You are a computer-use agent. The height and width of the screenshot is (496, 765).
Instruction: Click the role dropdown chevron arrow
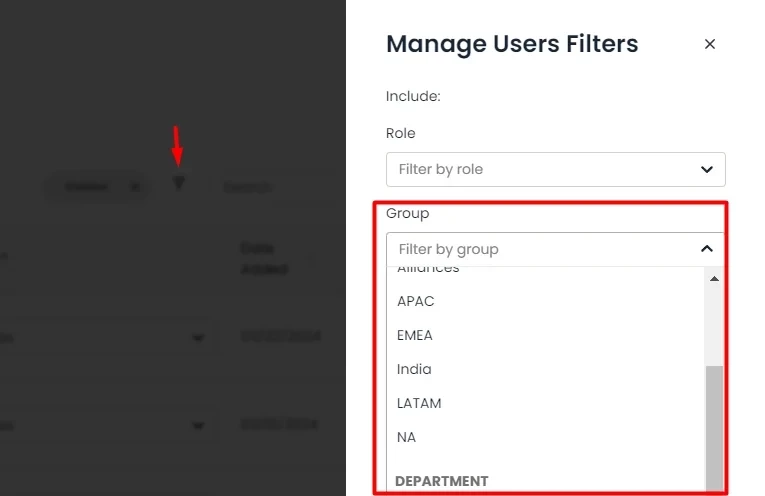point(707,169)
